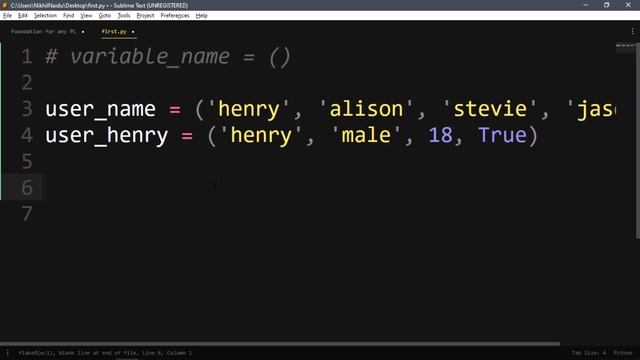Screen dimensions: 640x360
Task: Click the horizontal scrollbar thumb
Action: point(280,344)
